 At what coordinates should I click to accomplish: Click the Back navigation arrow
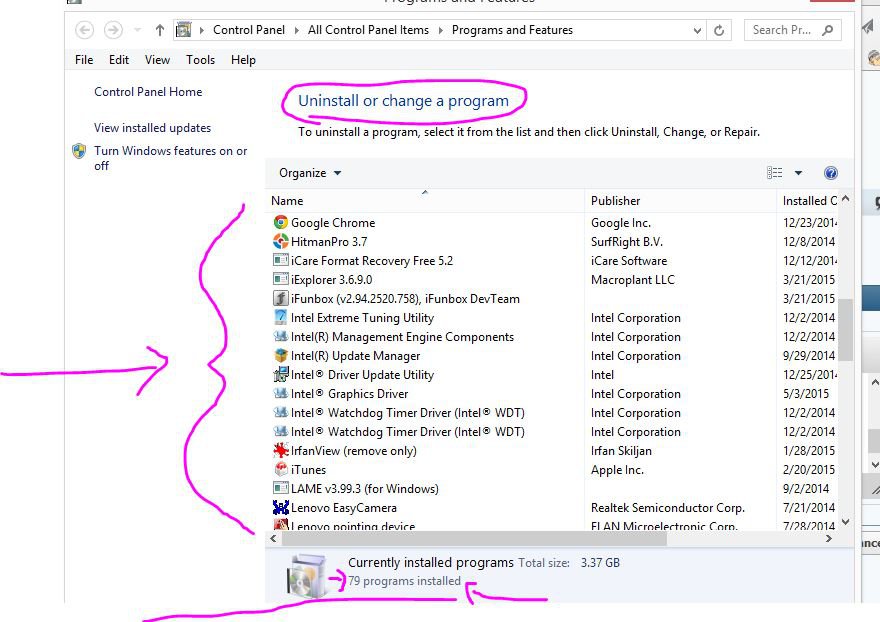pos(84,30)
